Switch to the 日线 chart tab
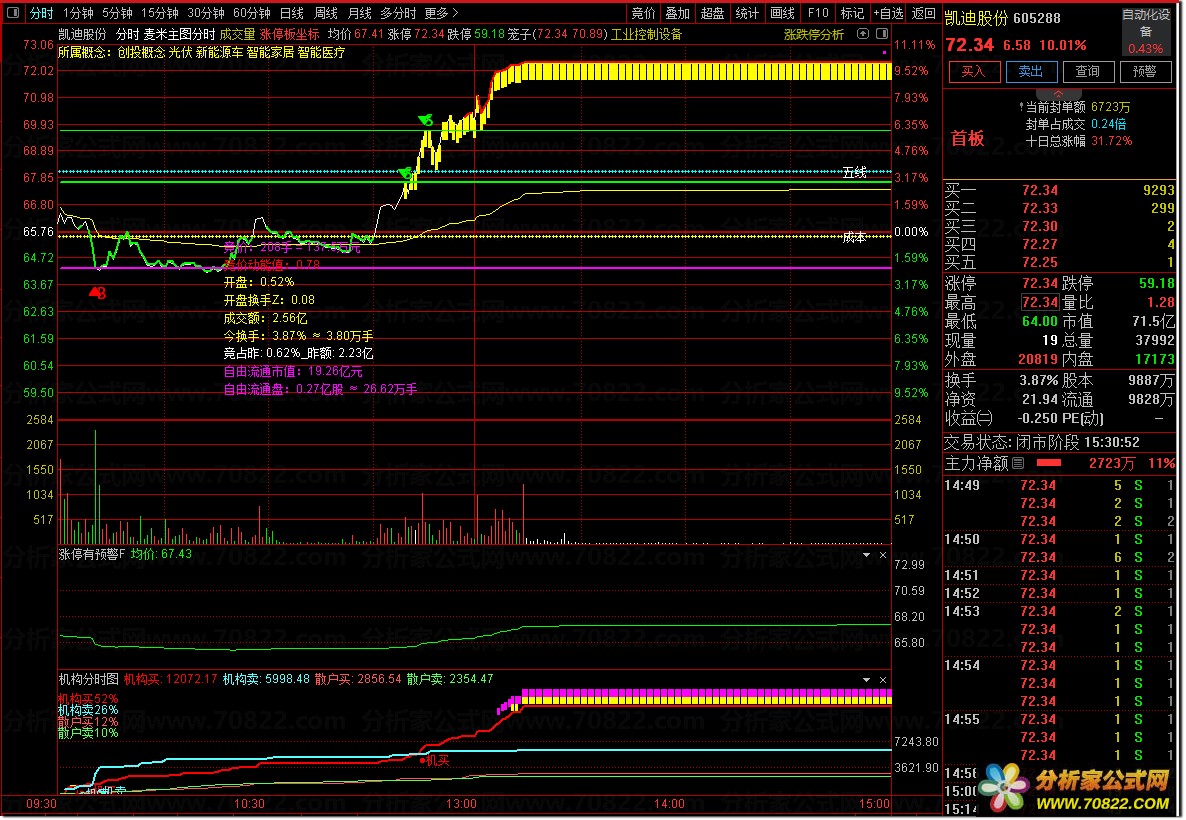Screen dimensions: 1186x820 coord(292,13)
